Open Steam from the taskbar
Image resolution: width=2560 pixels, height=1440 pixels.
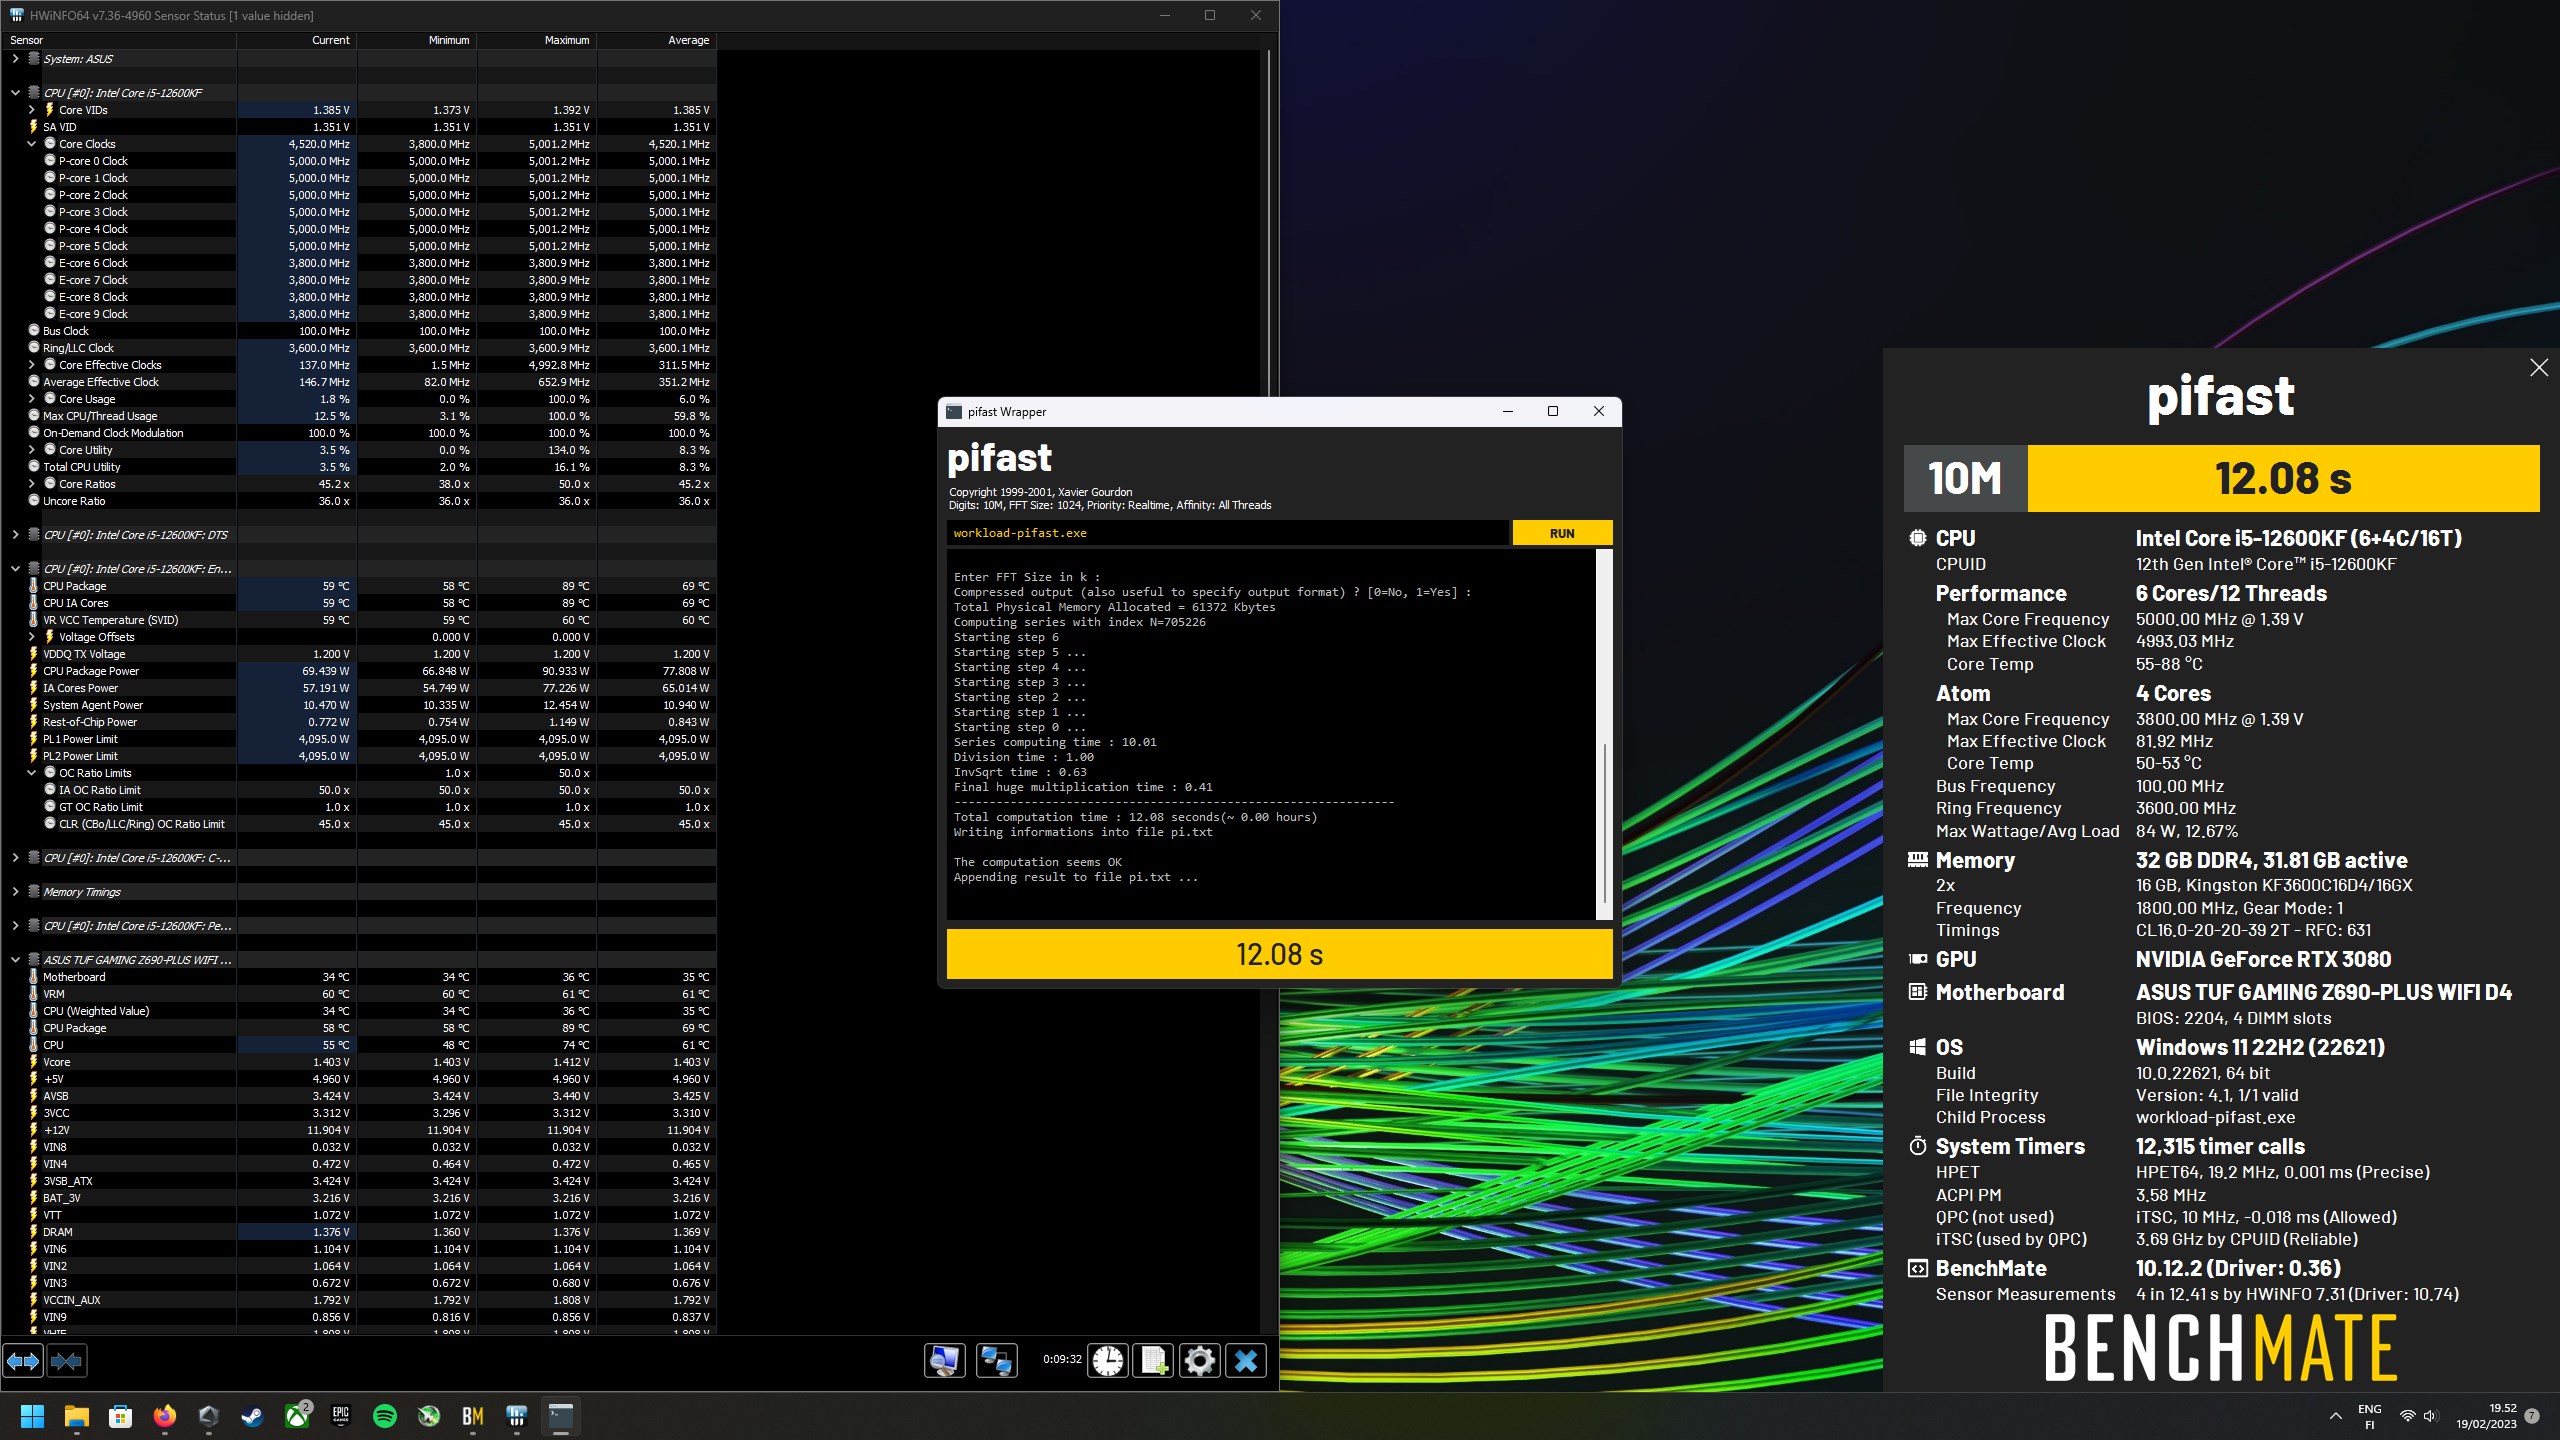coord(253,1416)
